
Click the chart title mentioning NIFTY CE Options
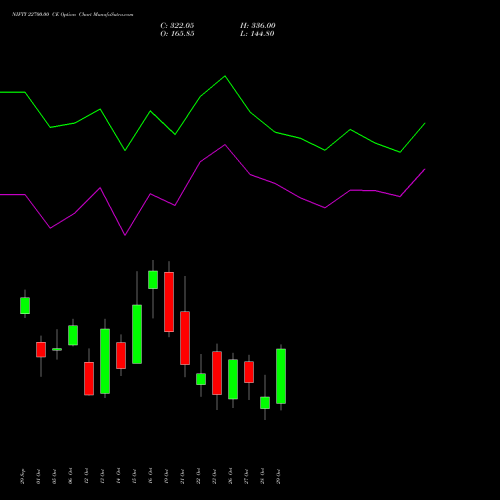tap(73, 15)
